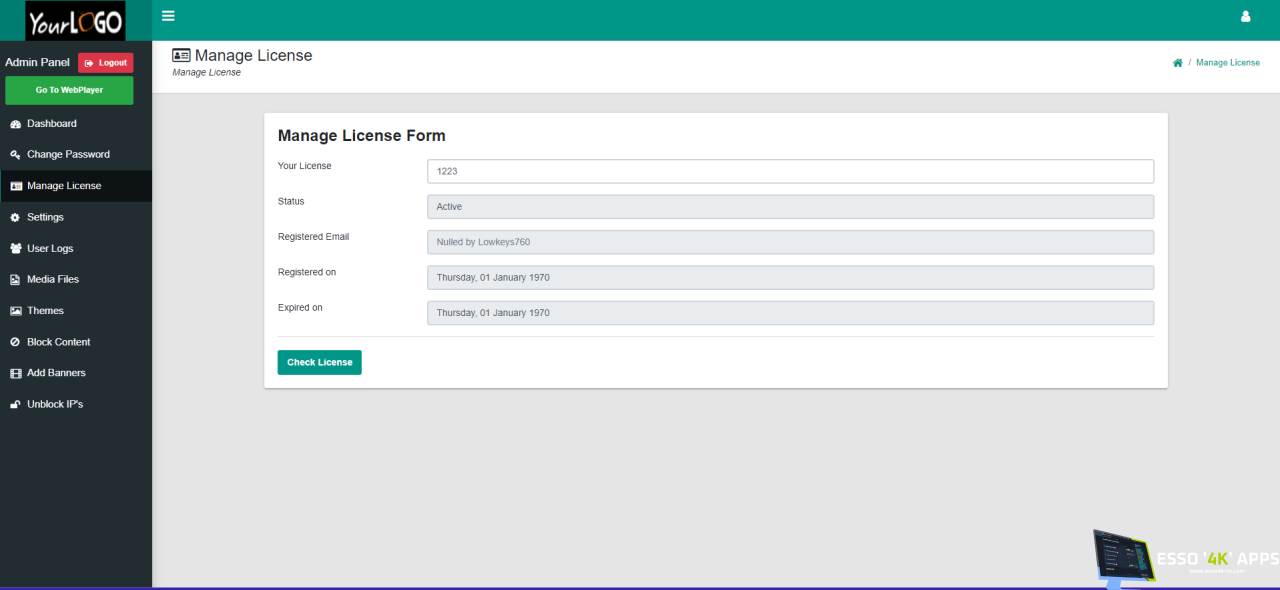Screen dimensions: 1280x590
Task: Click the YourLOGO image in the header
Action: [76, 21]
